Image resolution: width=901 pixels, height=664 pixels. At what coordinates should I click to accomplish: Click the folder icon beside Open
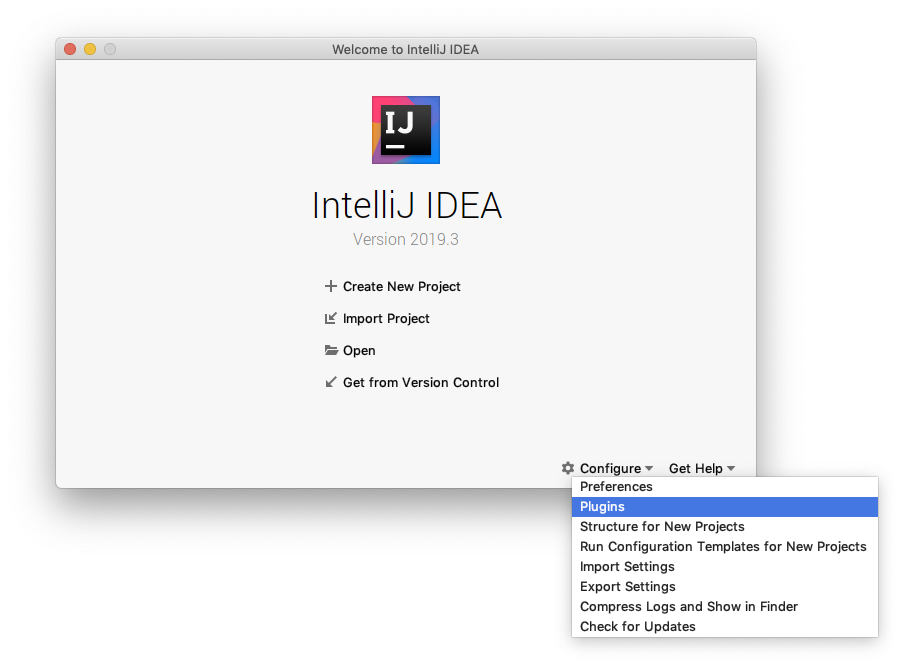coord(331,350)
